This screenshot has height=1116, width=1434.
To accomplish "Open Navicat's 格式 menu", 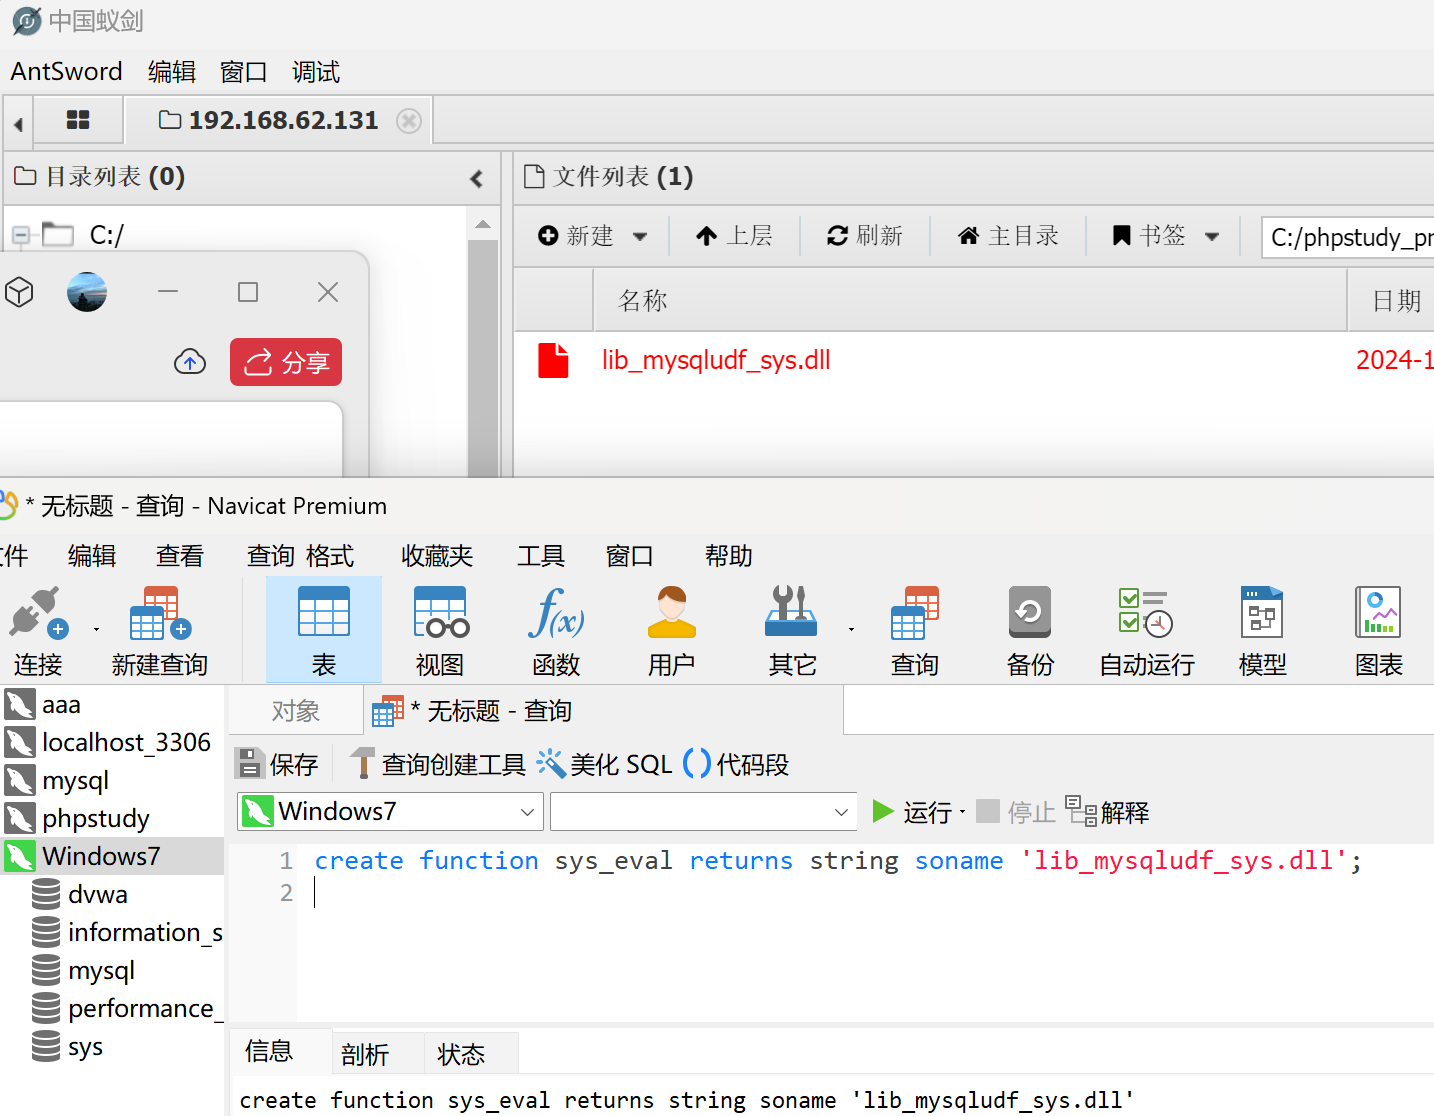I will (330, 556).
